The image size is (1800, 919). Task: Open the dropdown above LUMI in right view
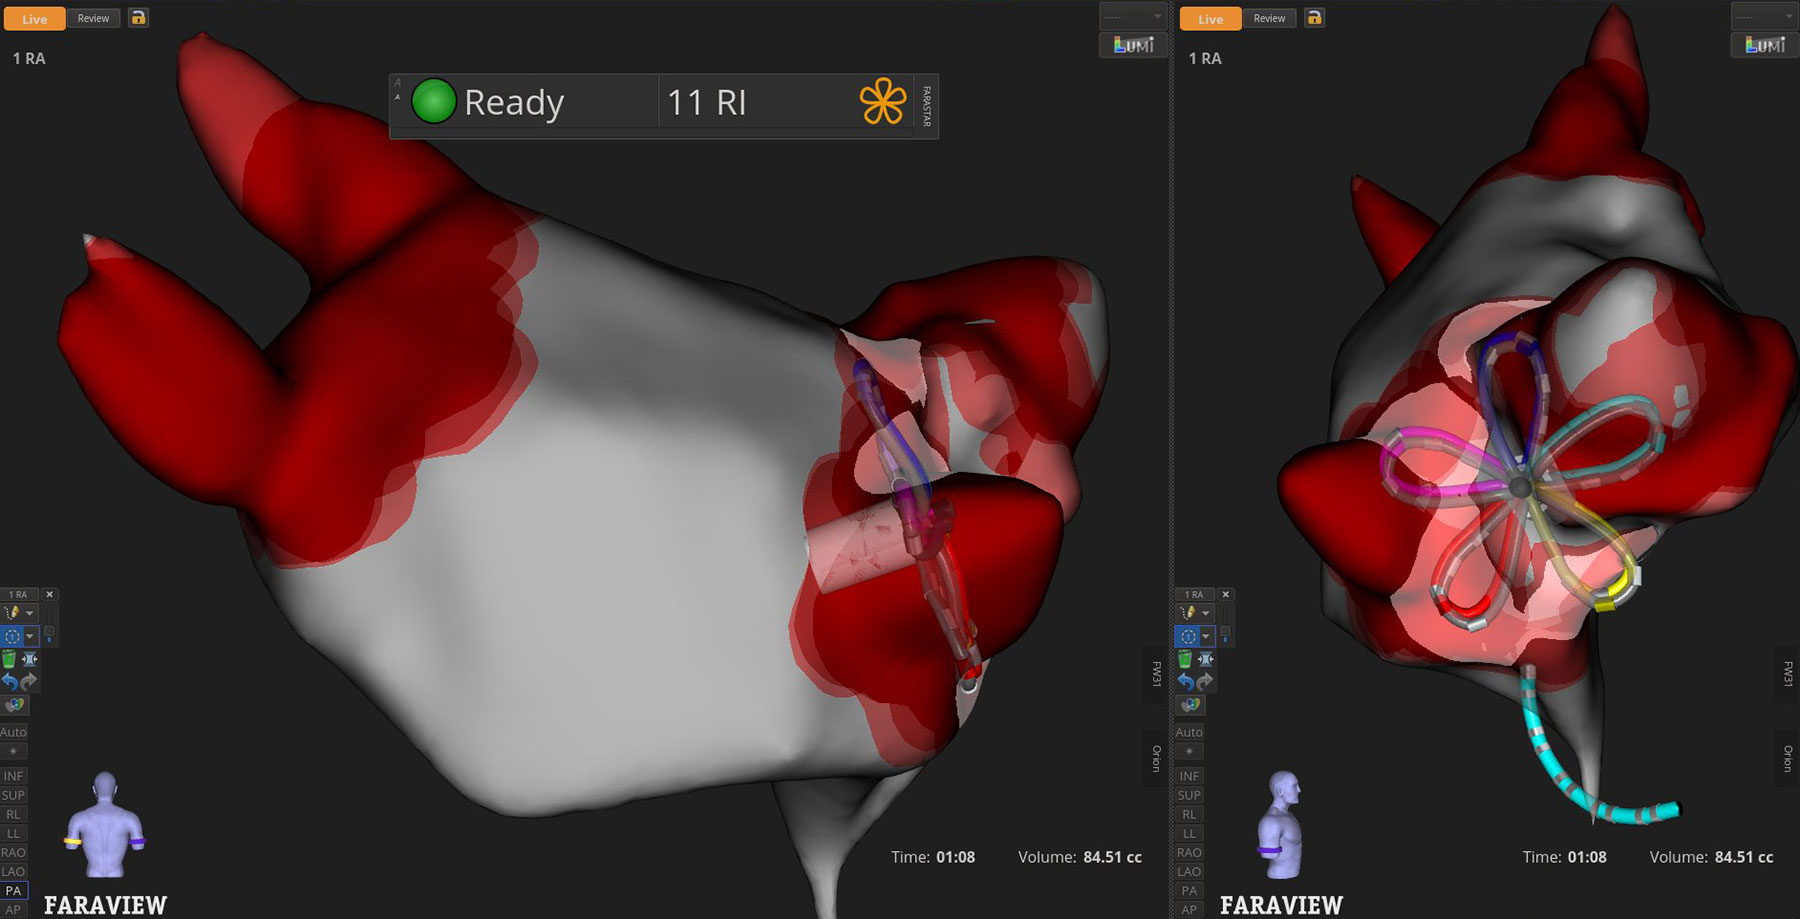pos(1763,17)
